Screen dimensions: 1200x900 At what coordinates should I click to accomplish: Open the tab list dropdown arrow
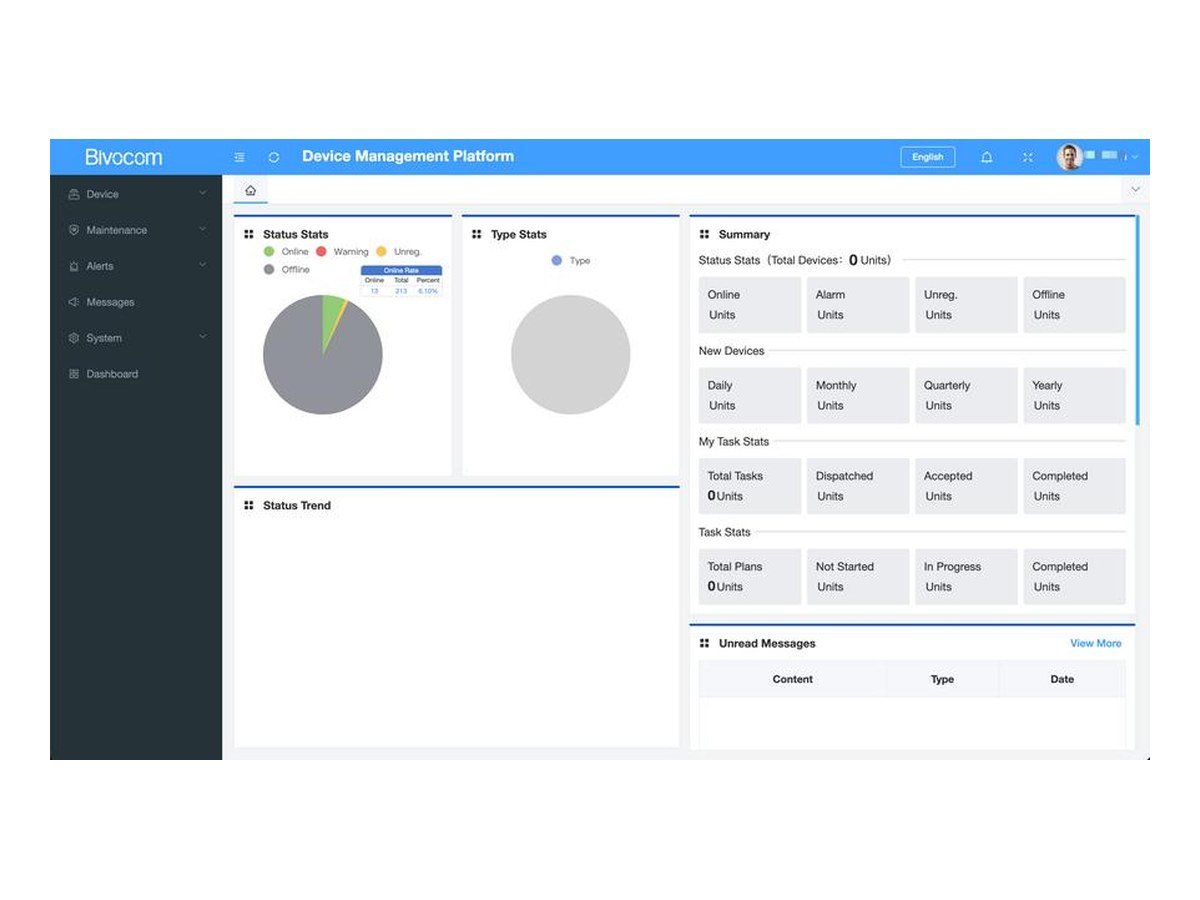coord(1135,190)
